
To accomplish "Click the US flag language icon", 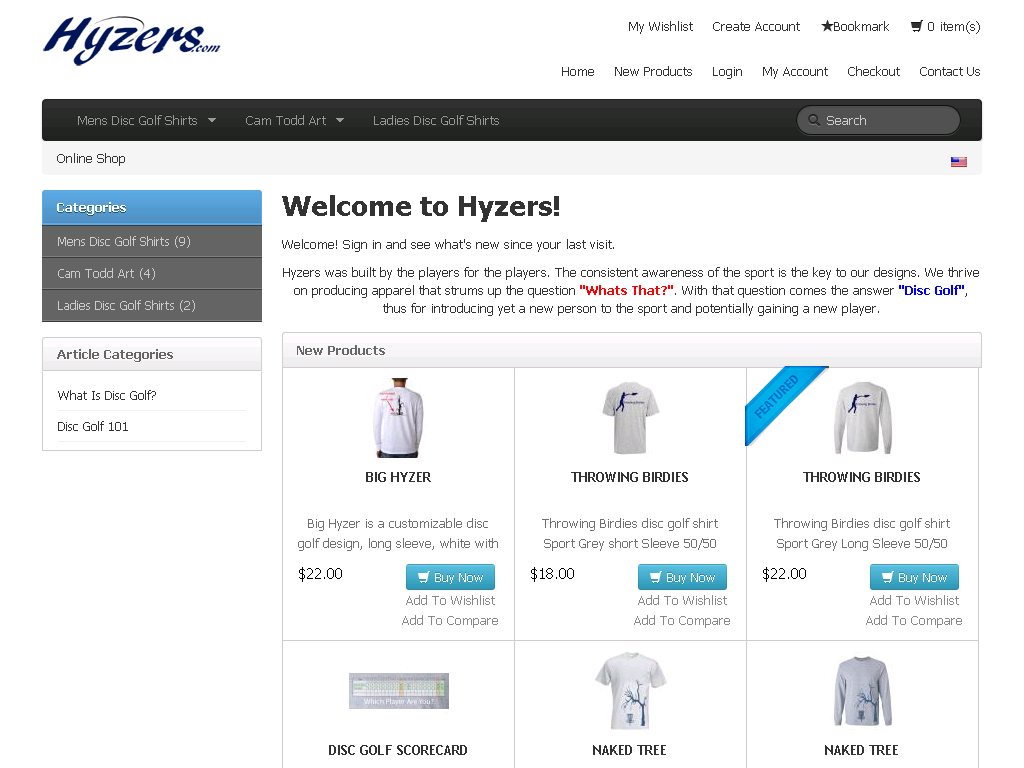I will click(x=958, y=162).
